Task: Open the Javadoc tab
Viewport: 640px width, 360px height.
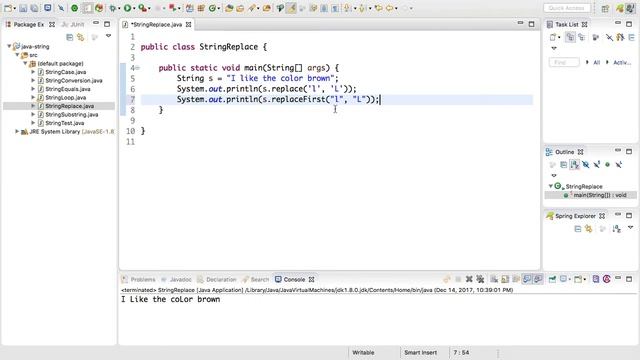Action: pos(176,280)
